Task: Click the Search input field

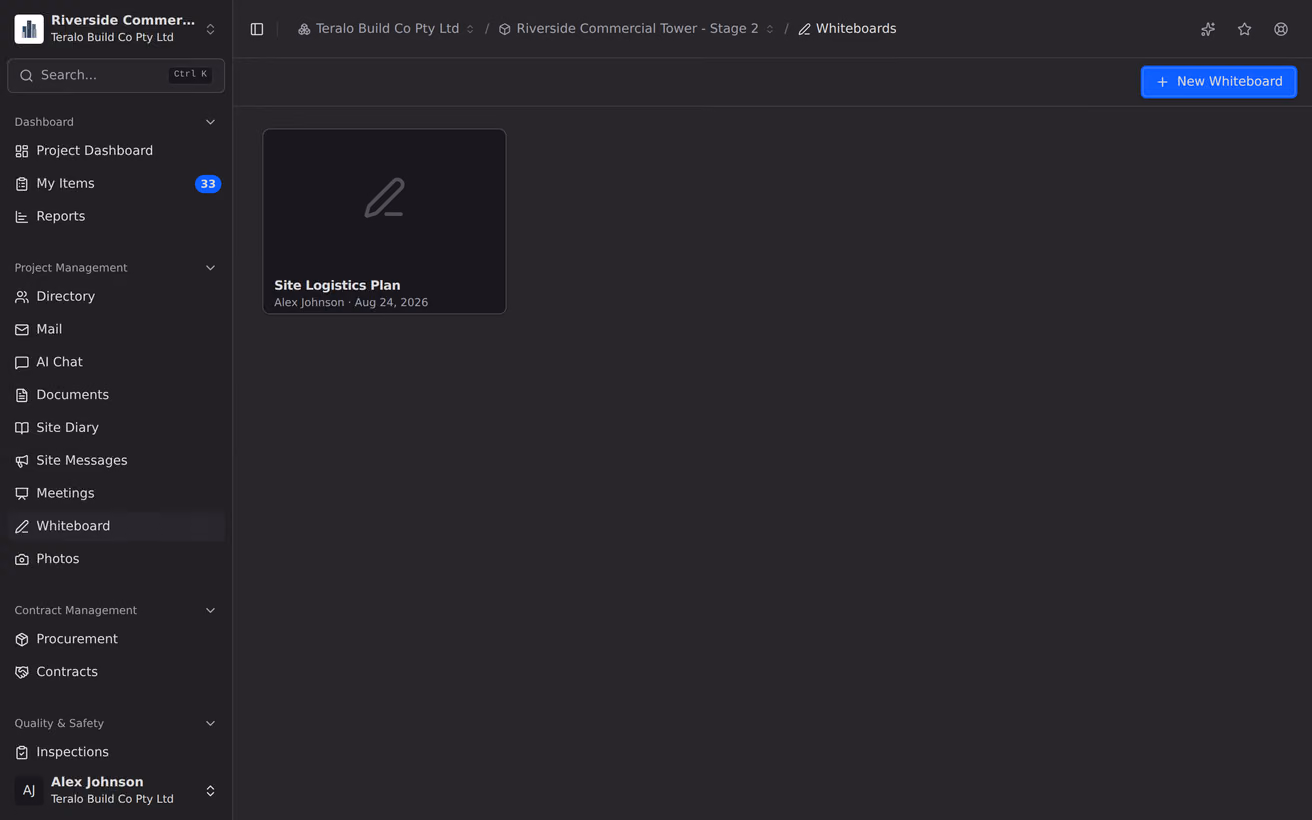Action: tap(116, 75)
